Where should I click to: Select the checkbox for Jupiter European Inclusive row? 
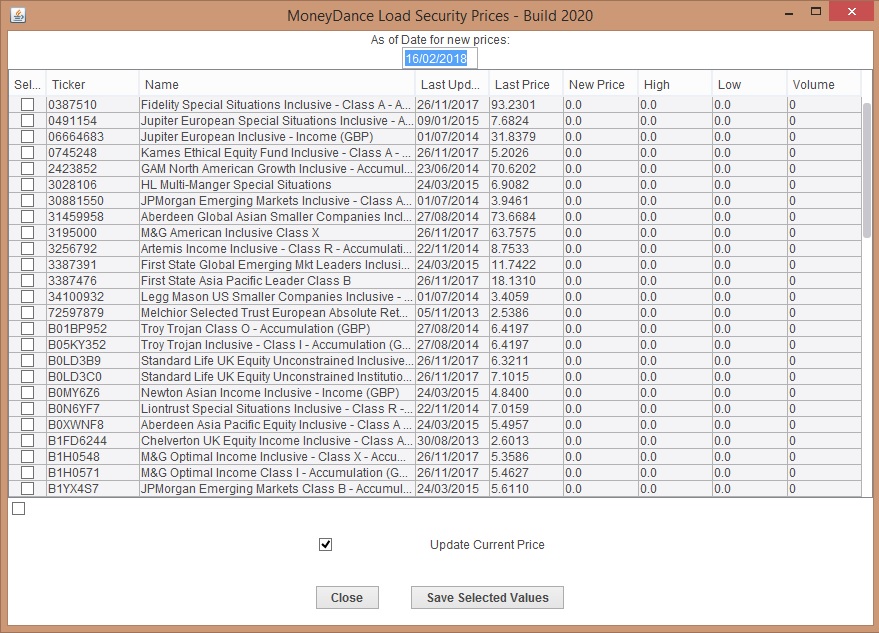[x=27, y=137]
